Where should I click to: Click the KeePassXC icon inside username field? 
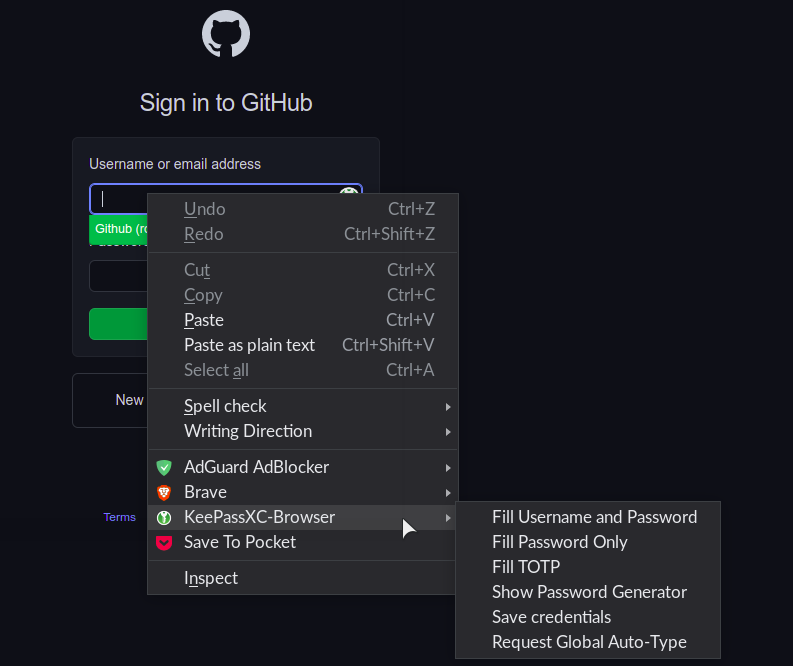tap(348, 194)
